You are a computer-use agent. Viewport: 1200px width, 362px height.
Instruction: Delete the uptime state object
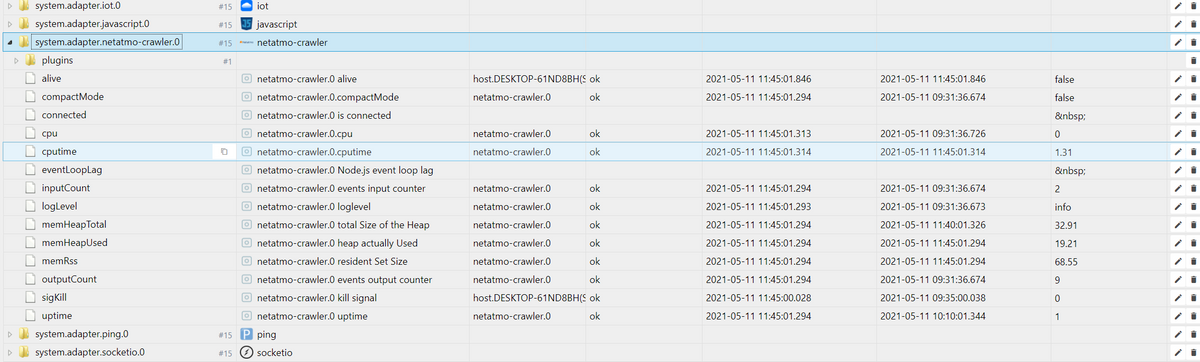(1193, 316)
